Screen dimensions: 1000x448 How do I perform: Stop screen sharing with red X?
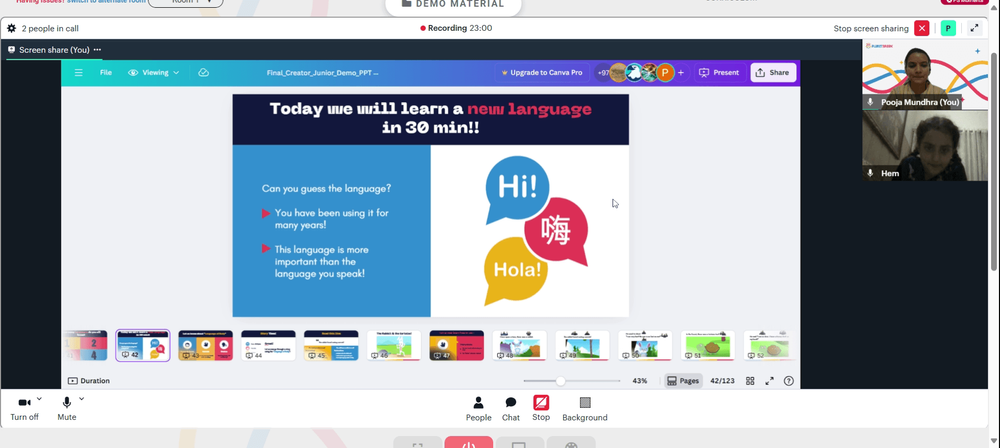922,28
